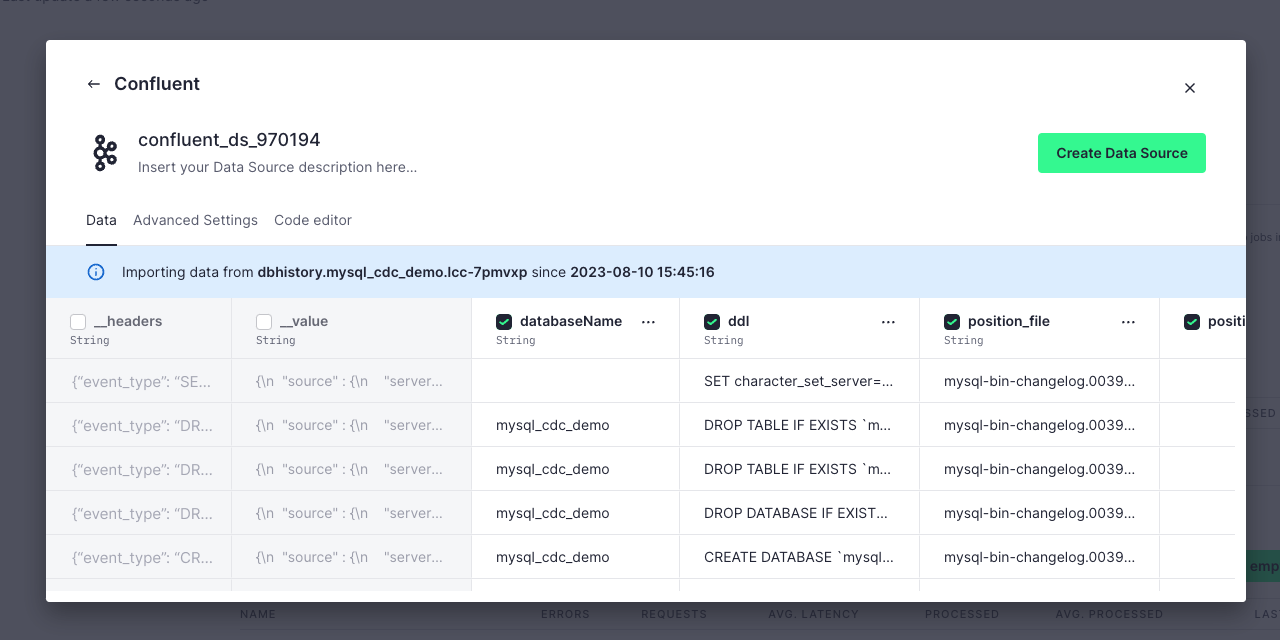Enable the __headers column checkbox
This screenshot has width=1280, height=640.
click(78, 322)
